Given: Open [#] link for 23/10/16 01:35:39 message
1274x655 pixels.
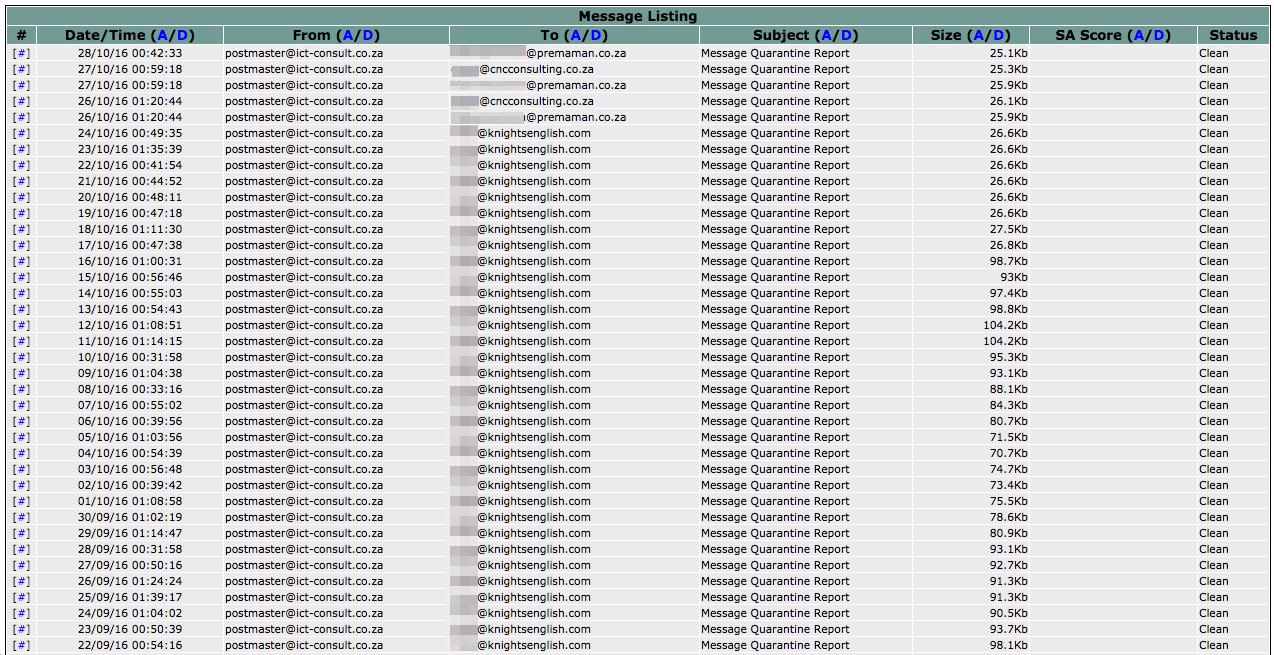Looking at the screenshot, I should pos(21,149).
